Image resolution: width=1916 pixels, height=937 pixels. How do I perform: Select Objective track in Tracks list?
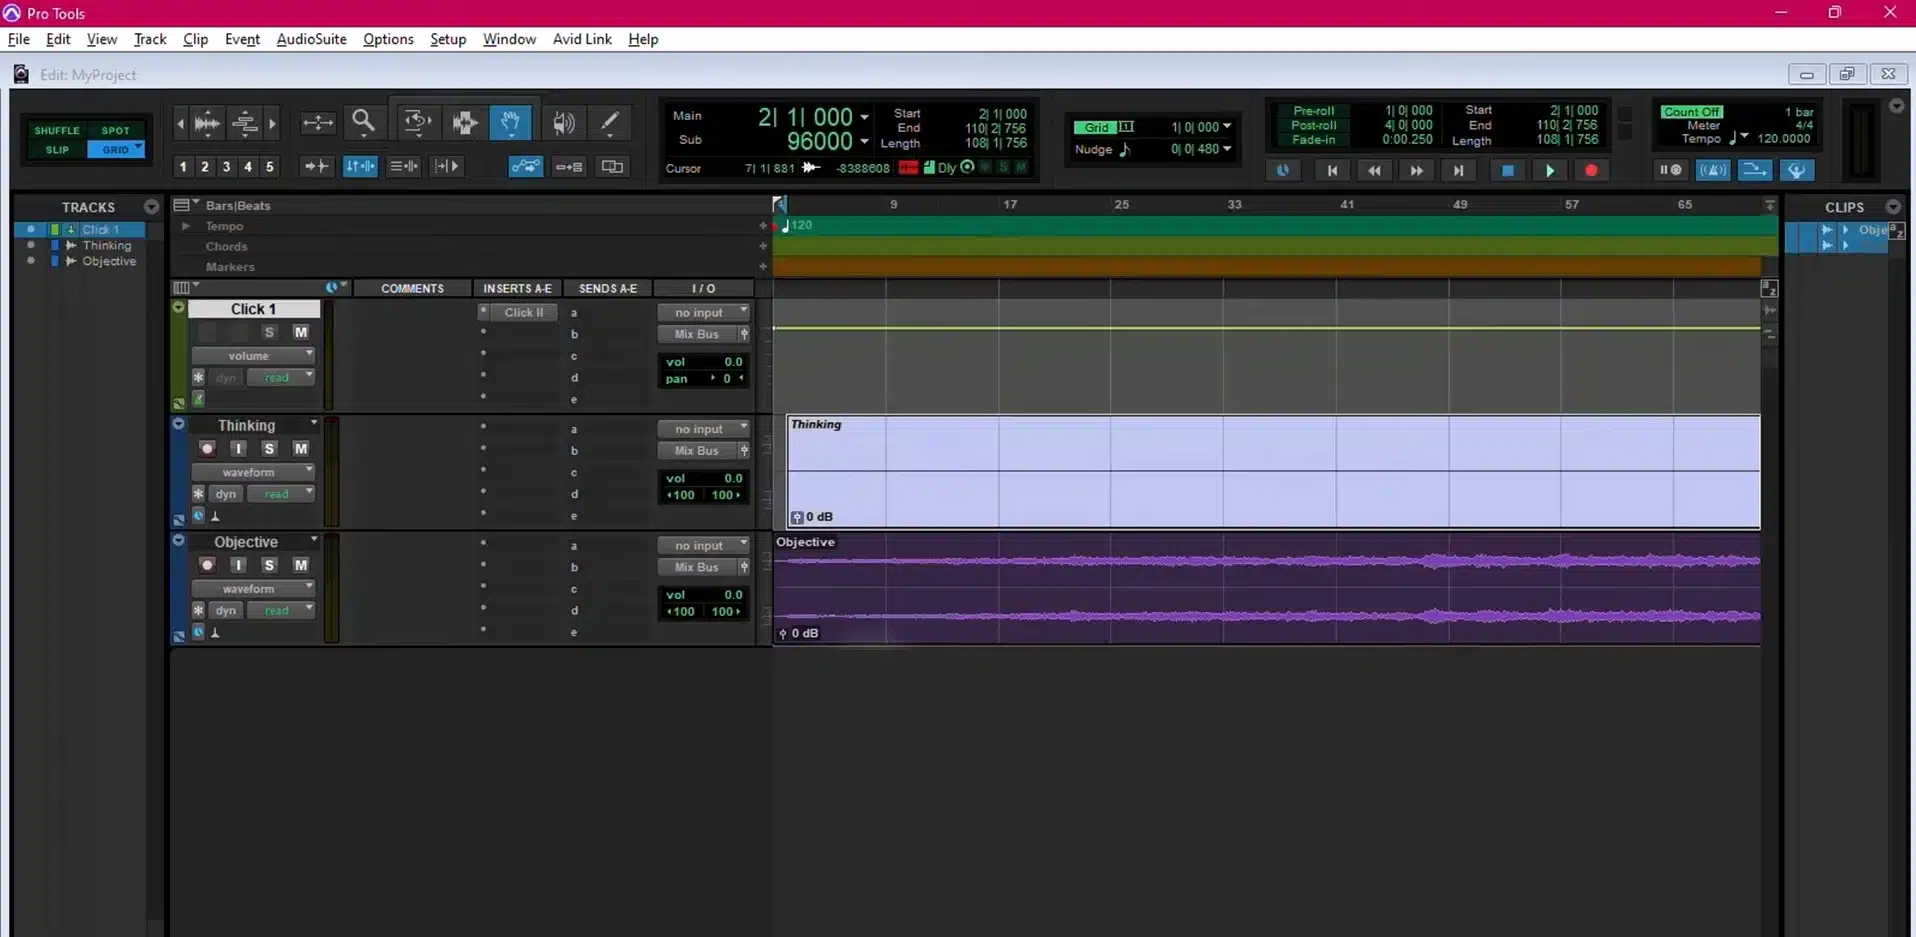(109, 261)
